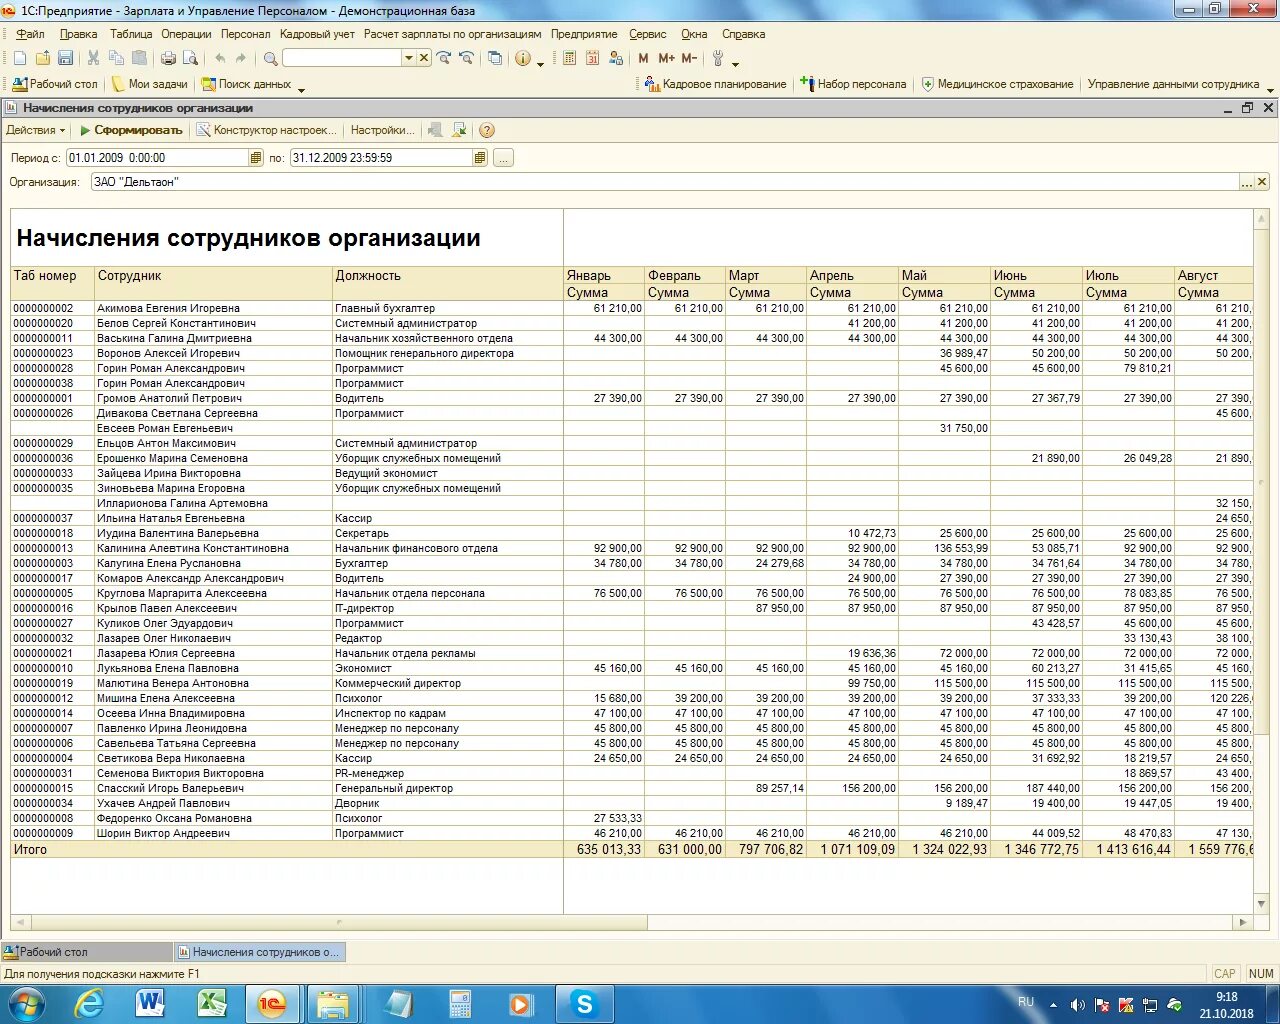Click the period selection ellipsis button
Screen dimensions: 1280x1024
(x=503, y=158)
